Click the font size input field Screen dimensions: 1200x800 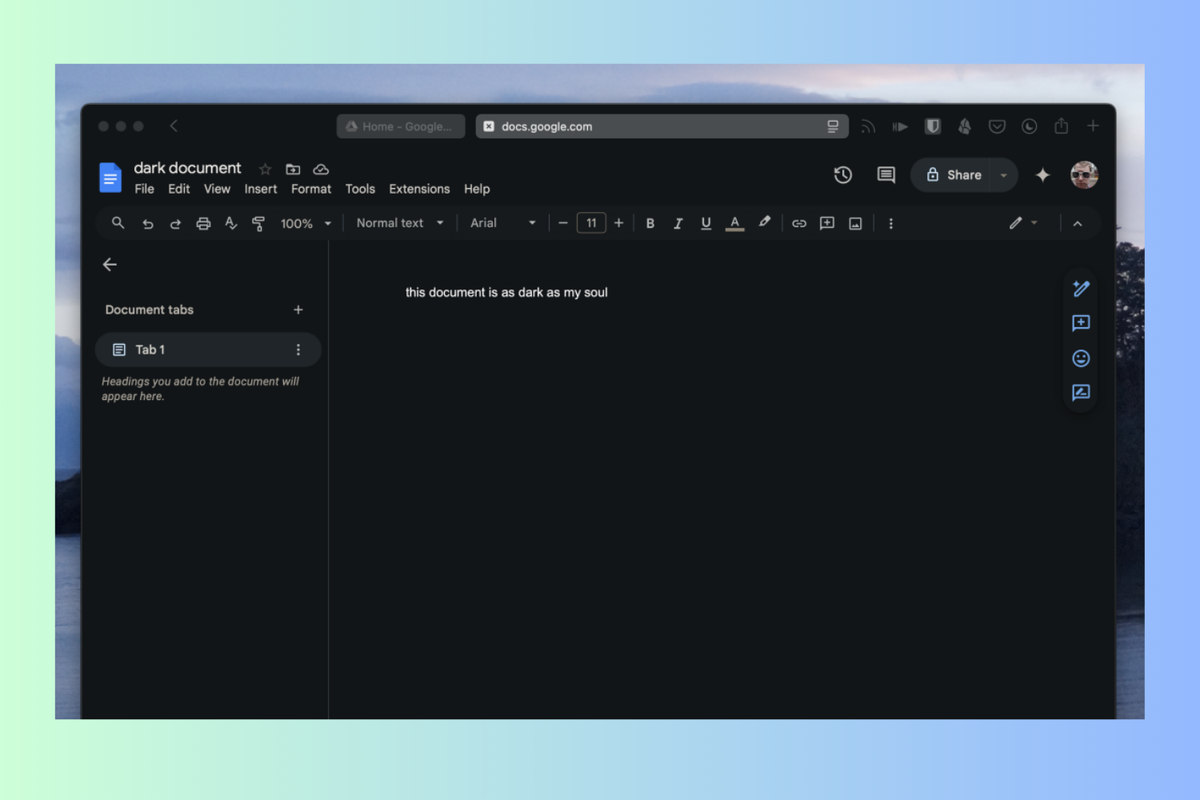pos(591,223)
